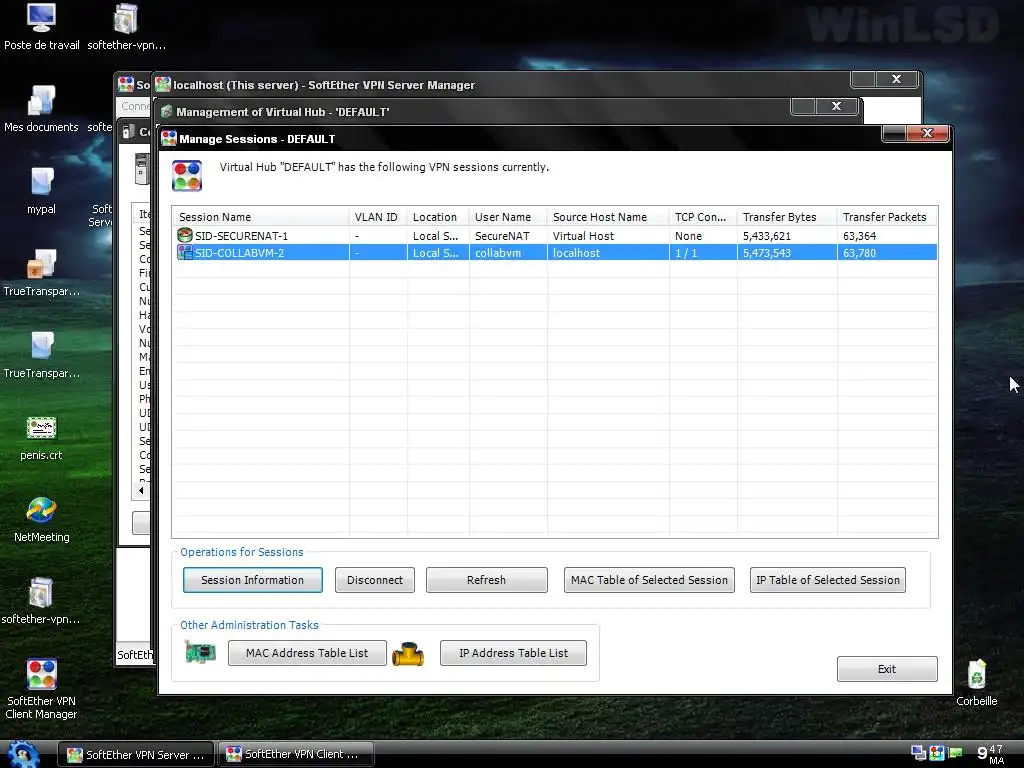Image resolution: width=1024 pixels, height=768 pixels.
Task: Click the green network card tray icon
Action: click(955, 753)
